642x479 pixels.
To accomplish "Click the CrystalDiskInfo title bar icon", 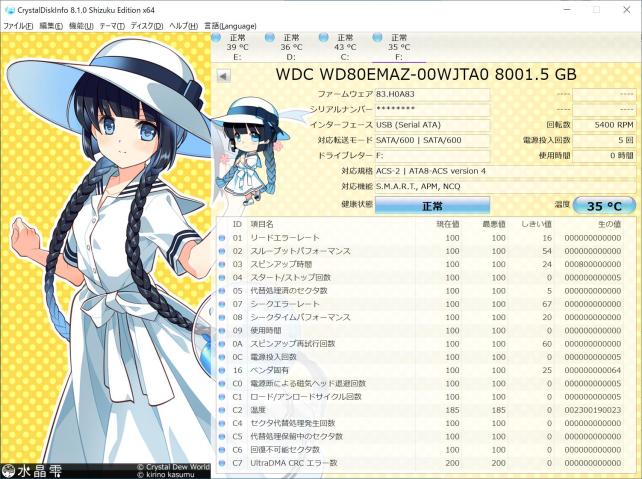I will click(x=10, y=10).
